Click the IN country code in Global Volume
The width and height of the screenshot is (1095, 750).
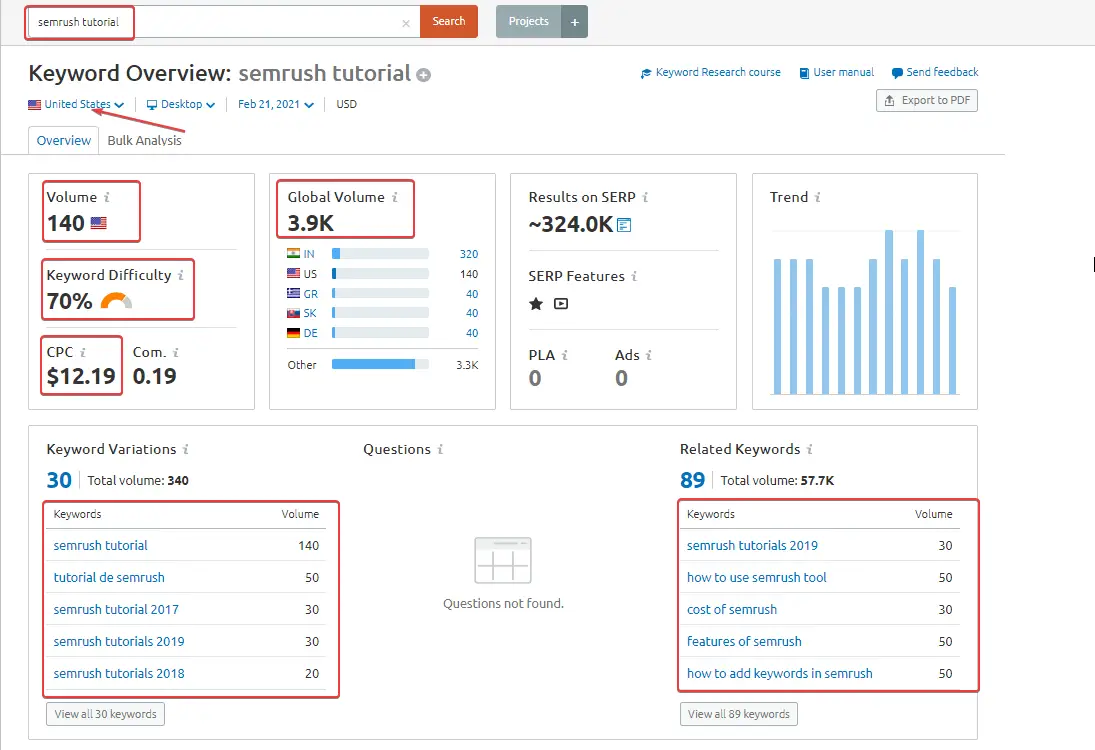point(309,254)
